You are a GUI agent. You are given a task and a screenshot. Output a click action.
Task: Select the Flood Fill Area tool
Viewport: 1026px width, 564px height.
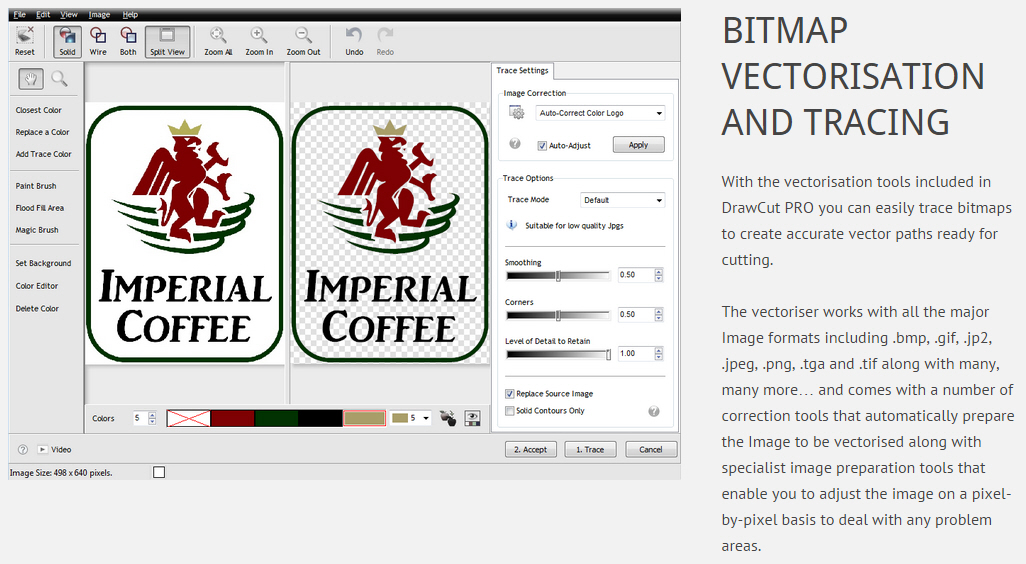coord(40,208)
